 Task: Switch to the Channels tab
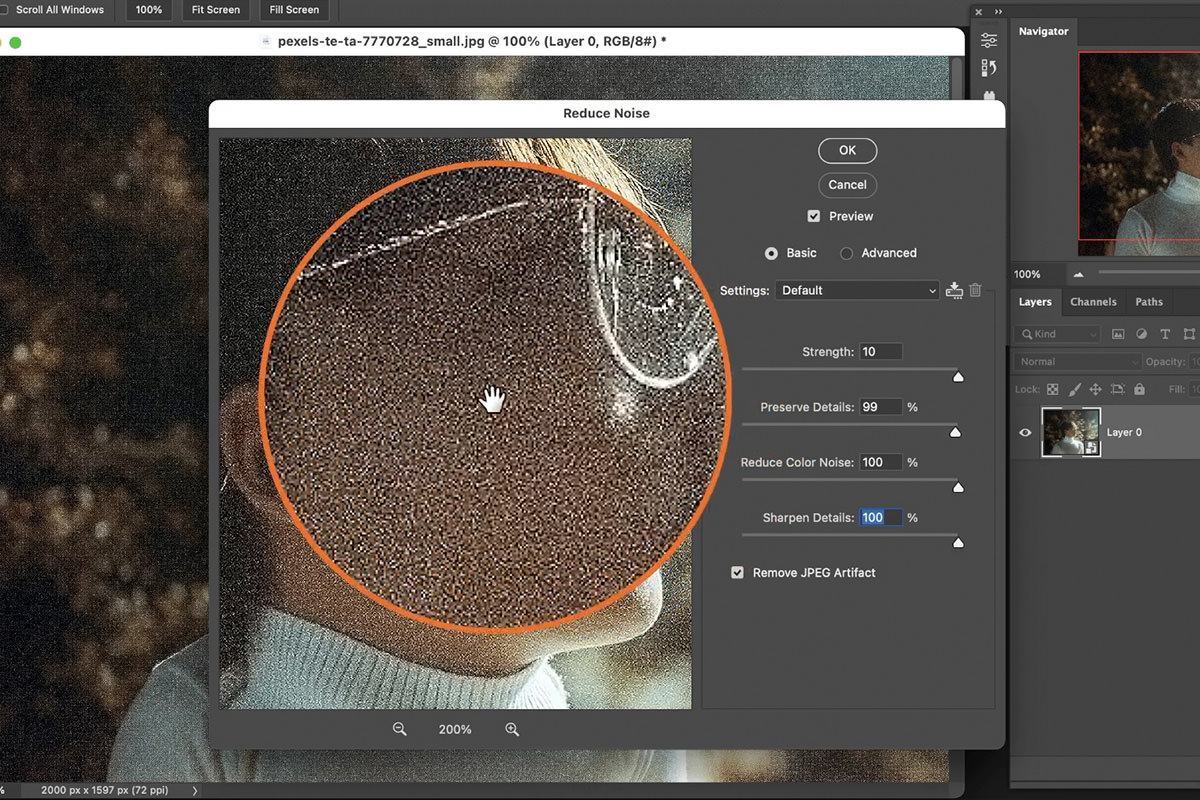click(1093, 302)
